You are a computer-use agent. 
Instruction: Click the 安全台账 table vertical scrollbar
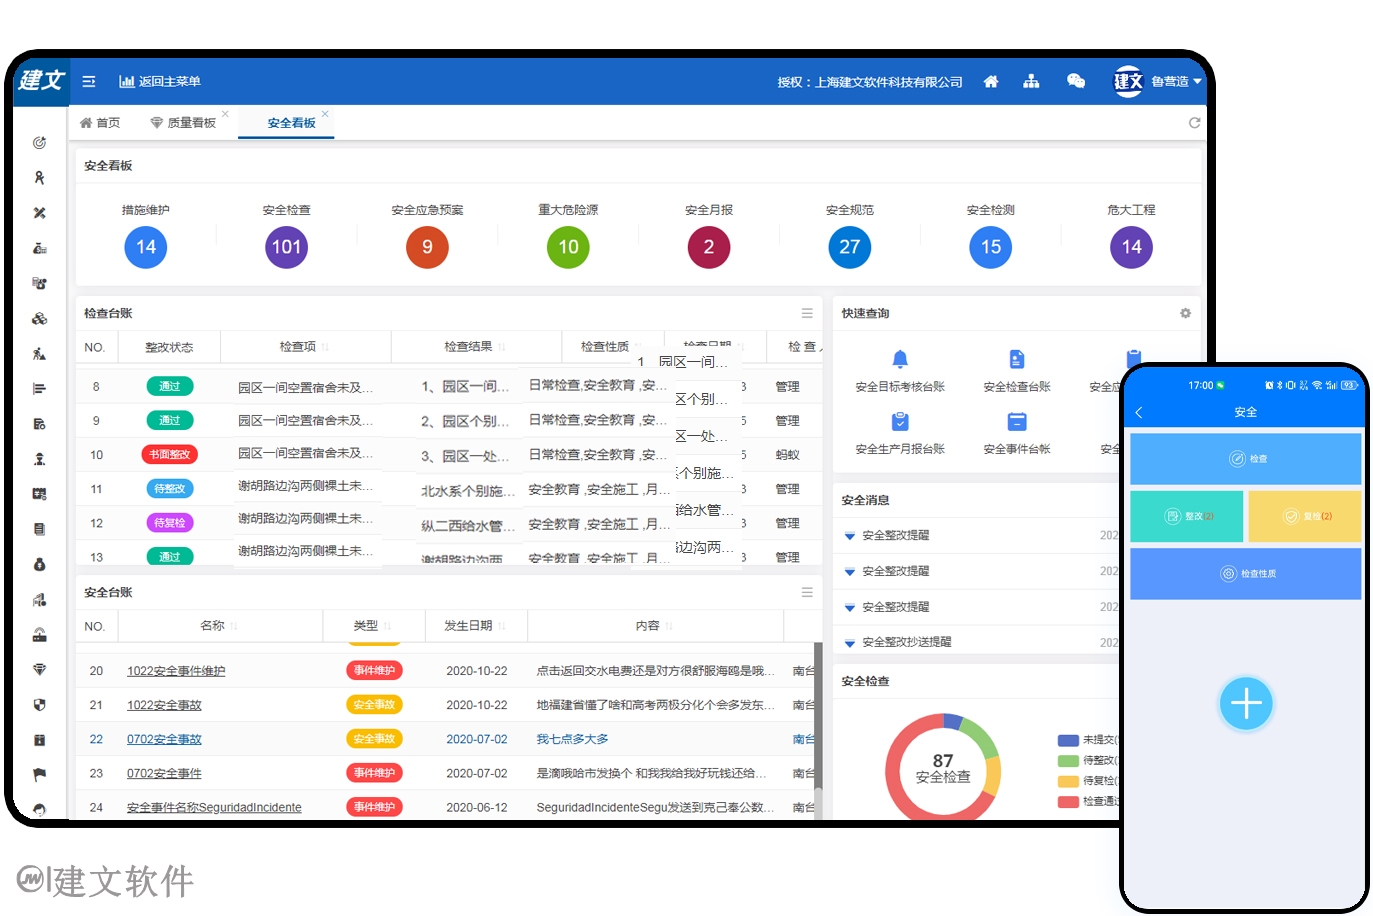818,731
